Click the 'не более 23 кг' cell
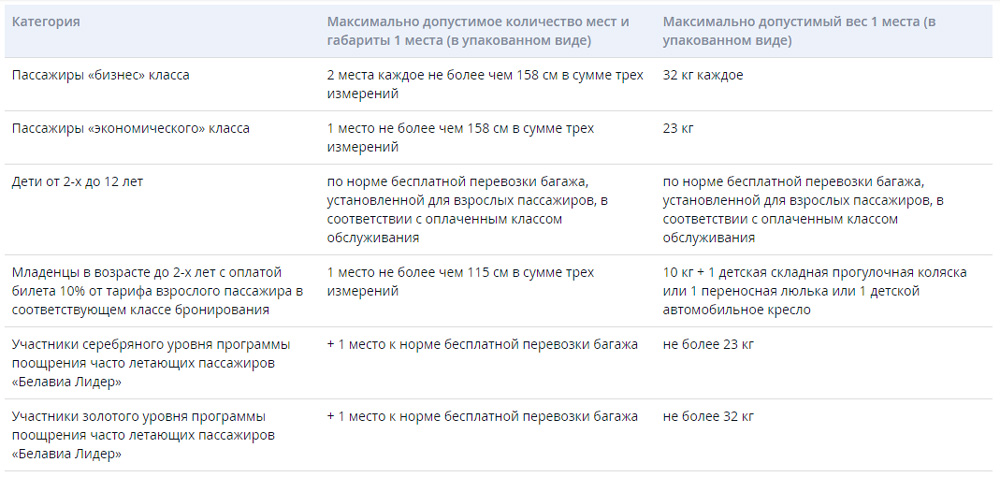The width and height of the screenshot is (1000, 477). 708,345
